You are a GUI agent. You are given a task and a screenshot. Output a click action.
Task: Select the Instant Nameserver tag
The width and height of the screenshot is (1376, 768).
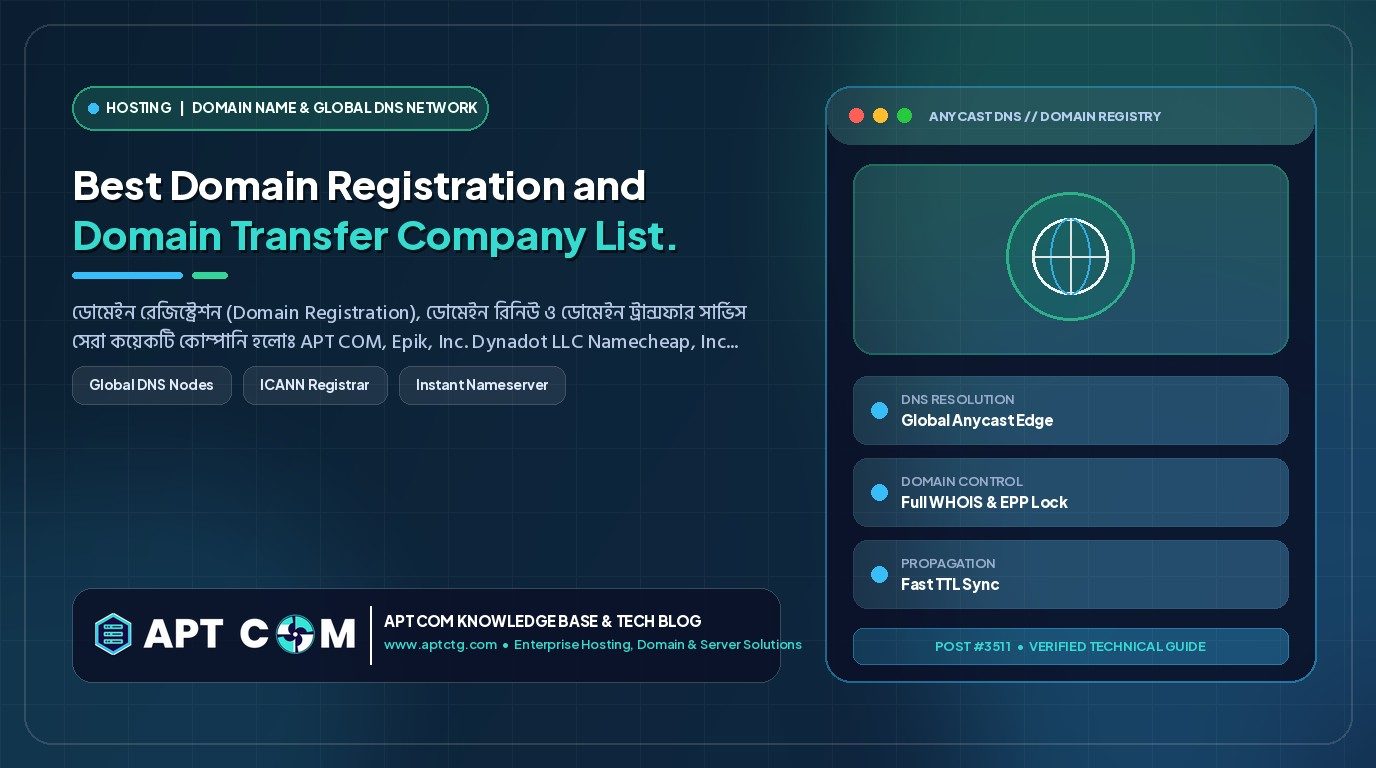(482, 385)
